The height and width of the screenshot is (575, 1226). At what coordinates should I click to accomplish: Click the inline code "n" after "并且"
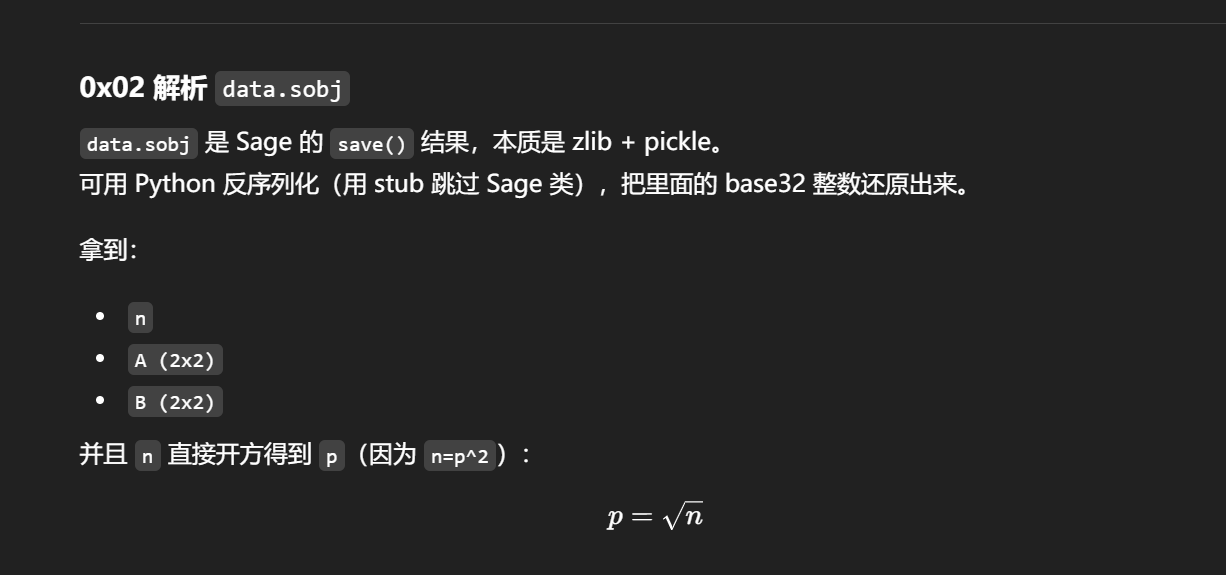(147, 456)
